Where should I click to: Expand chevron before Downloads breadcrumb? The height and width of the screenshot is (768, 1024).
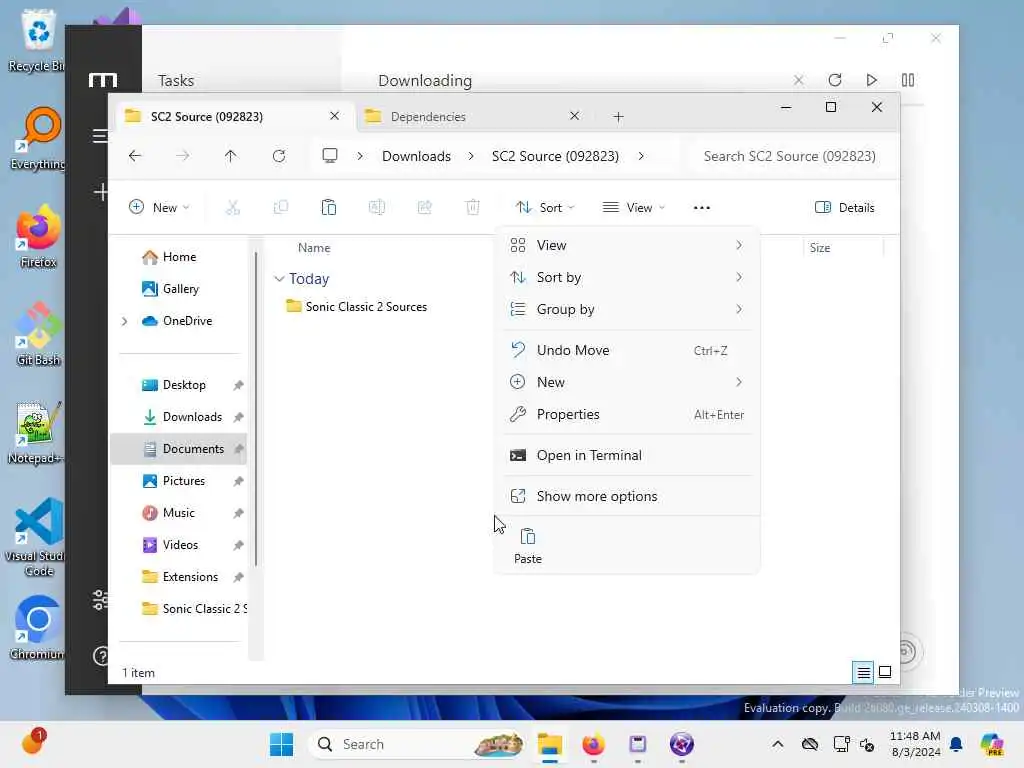tap(360, 156)
